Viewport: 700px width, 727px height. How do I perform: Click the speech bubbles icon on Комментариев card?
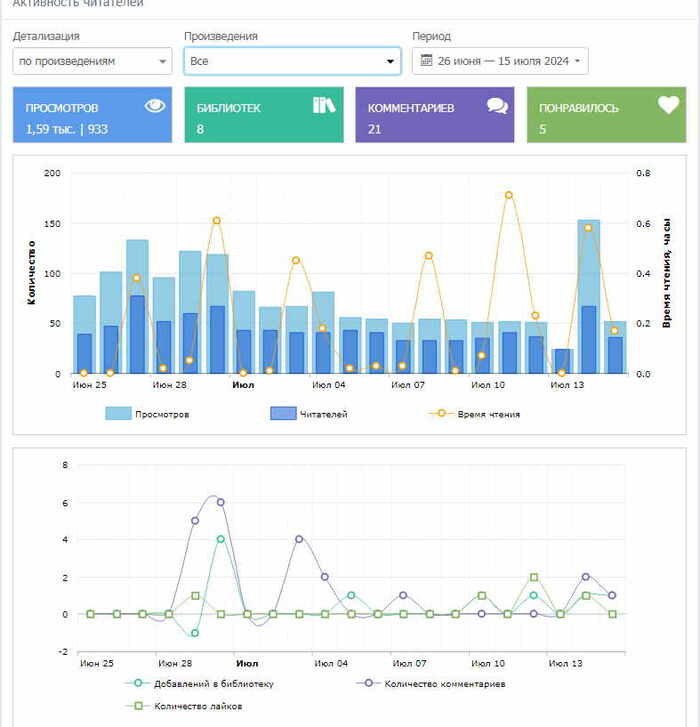pos(497,106)
